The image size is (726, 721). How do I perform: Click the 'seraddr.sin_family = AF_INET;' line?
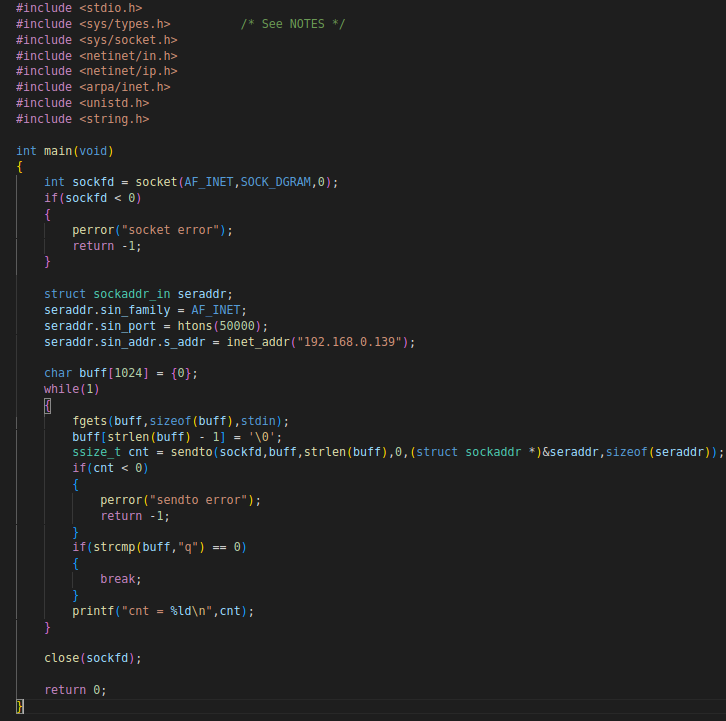145,310
